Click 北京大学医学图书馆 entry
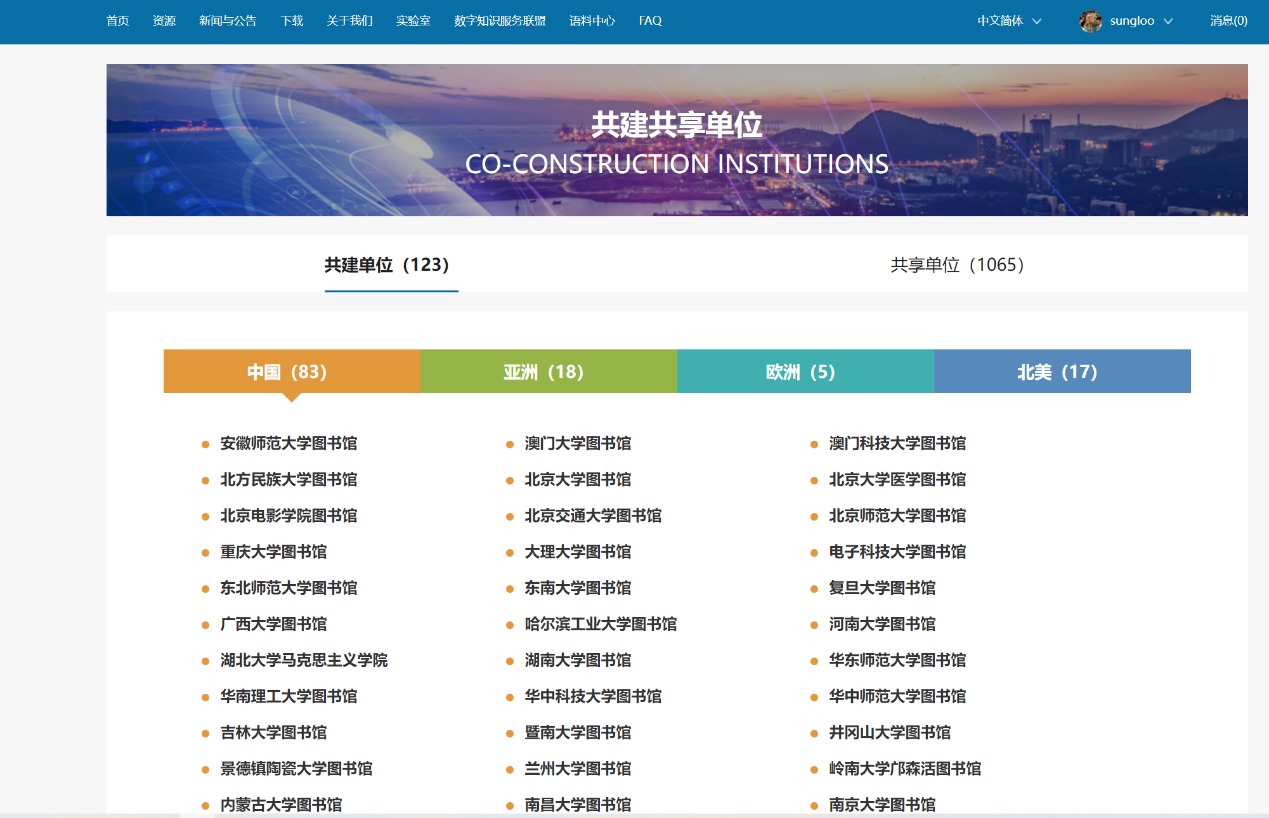The width and height of the screenshot is (1269, 818). (897, 479)
